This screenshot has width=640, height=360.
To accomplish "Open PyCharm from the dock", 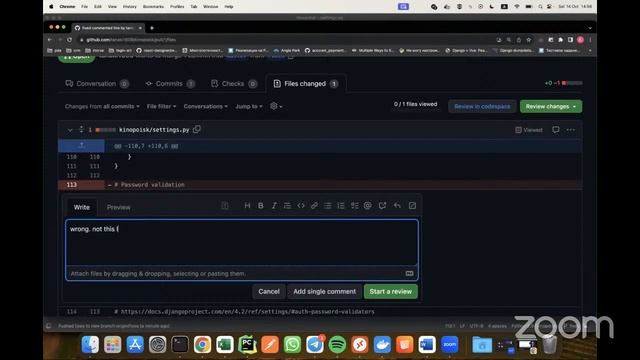I will [247, 345].
